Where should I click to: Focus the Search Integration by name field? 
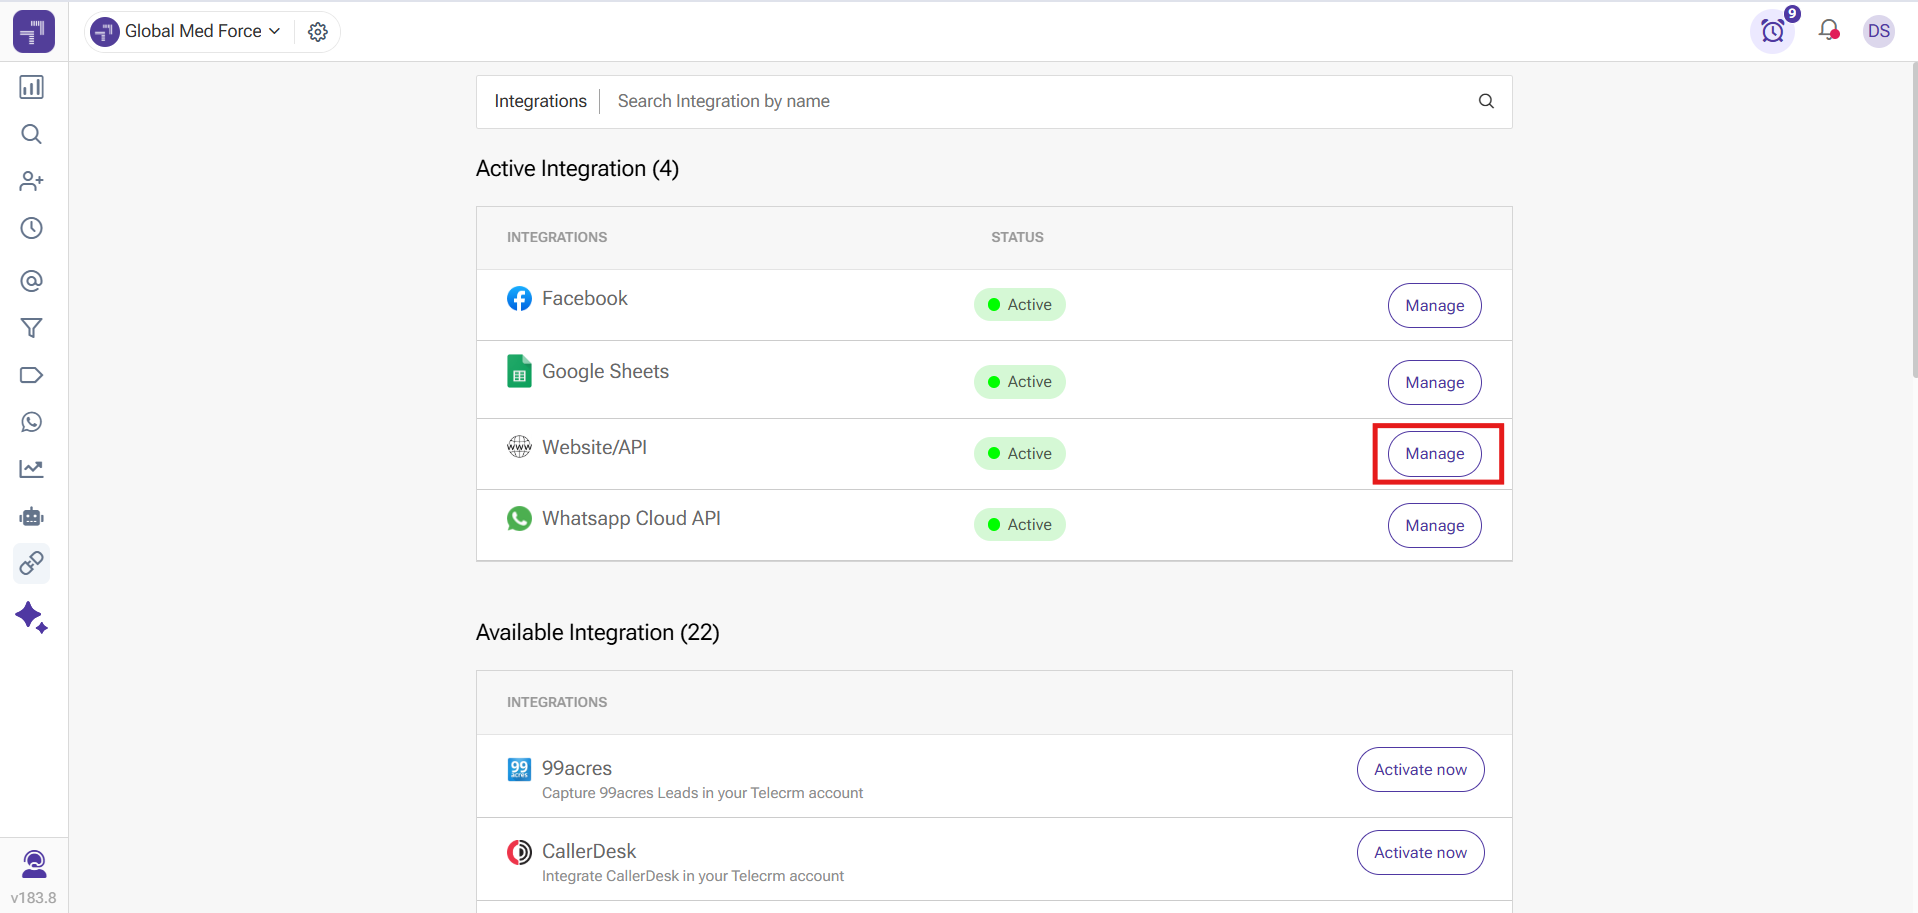[x=1040, y=101]
